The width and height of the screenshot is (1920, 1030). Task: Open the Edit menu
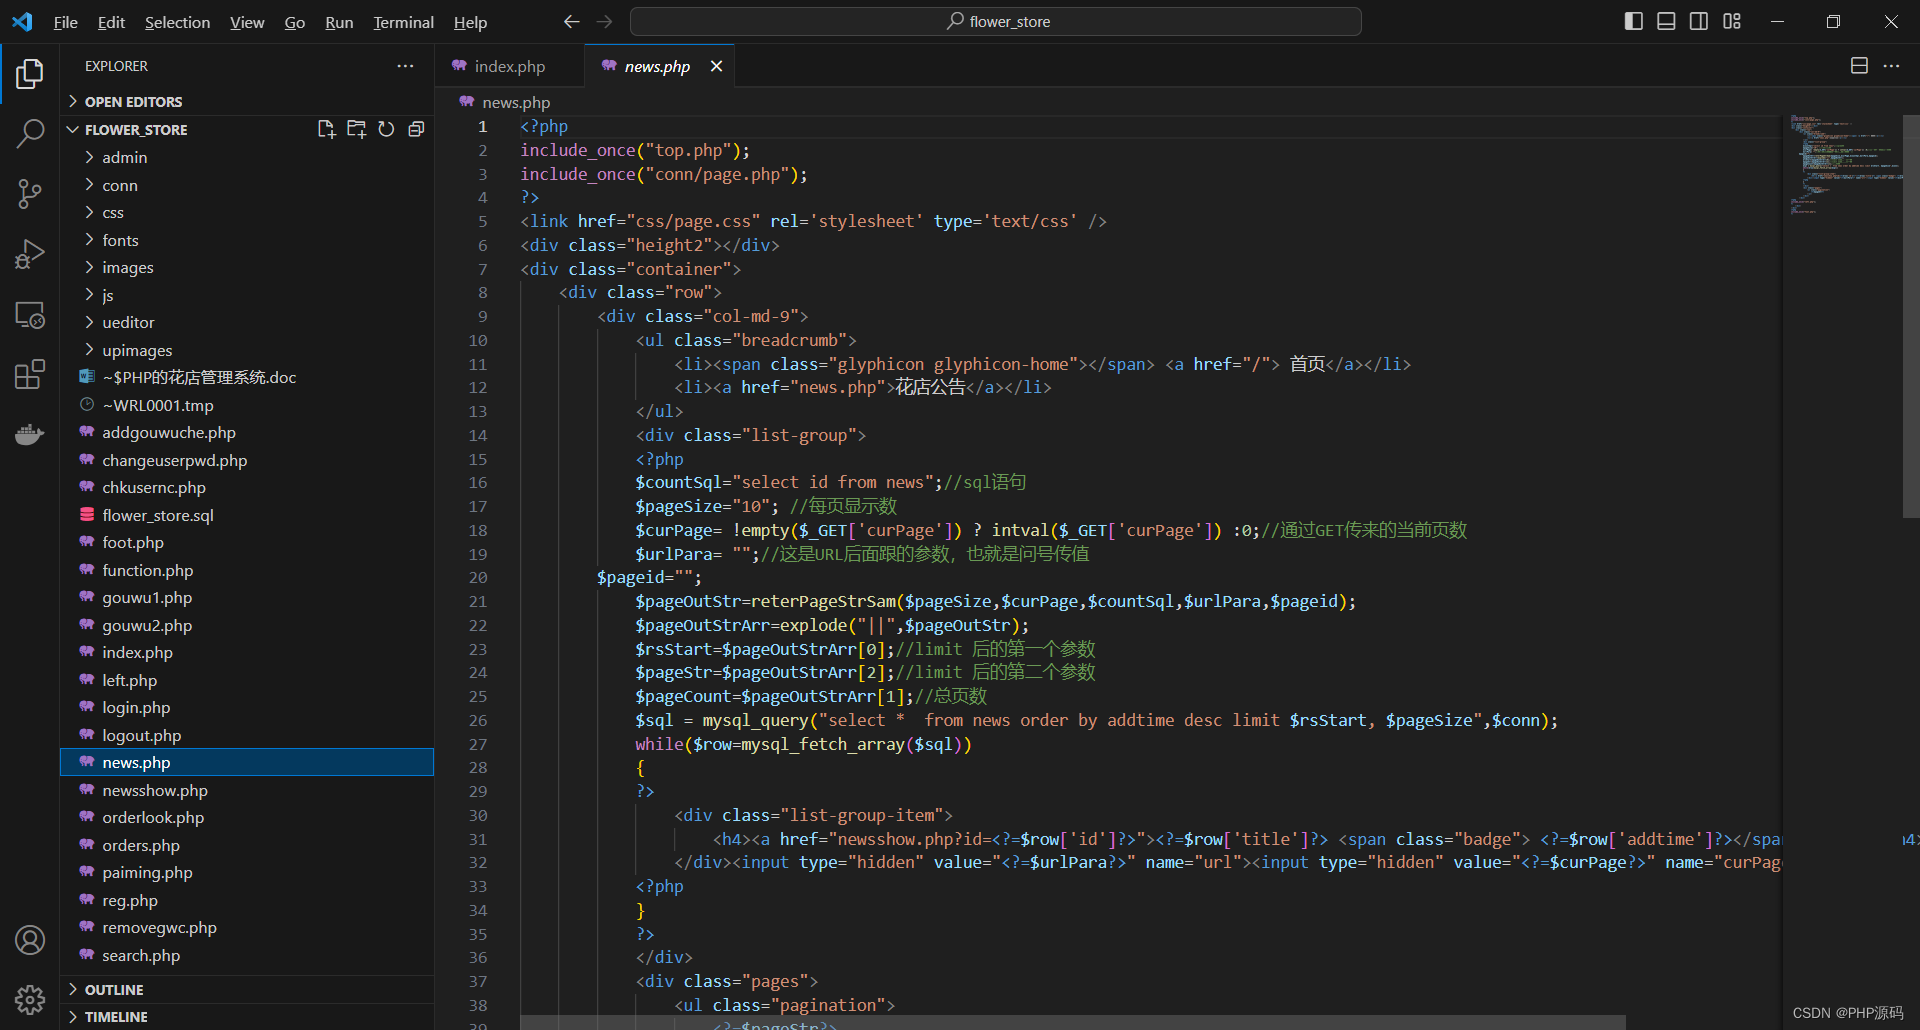pyautogui.click(x=111, y=22)
